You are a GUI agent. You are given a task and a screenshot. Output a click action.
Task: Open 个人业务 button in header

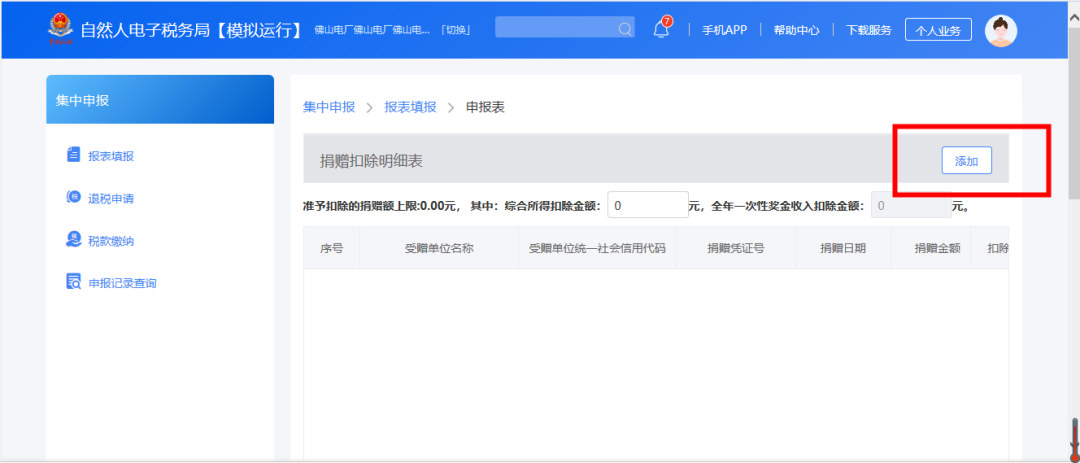click(x=938, y=30)
